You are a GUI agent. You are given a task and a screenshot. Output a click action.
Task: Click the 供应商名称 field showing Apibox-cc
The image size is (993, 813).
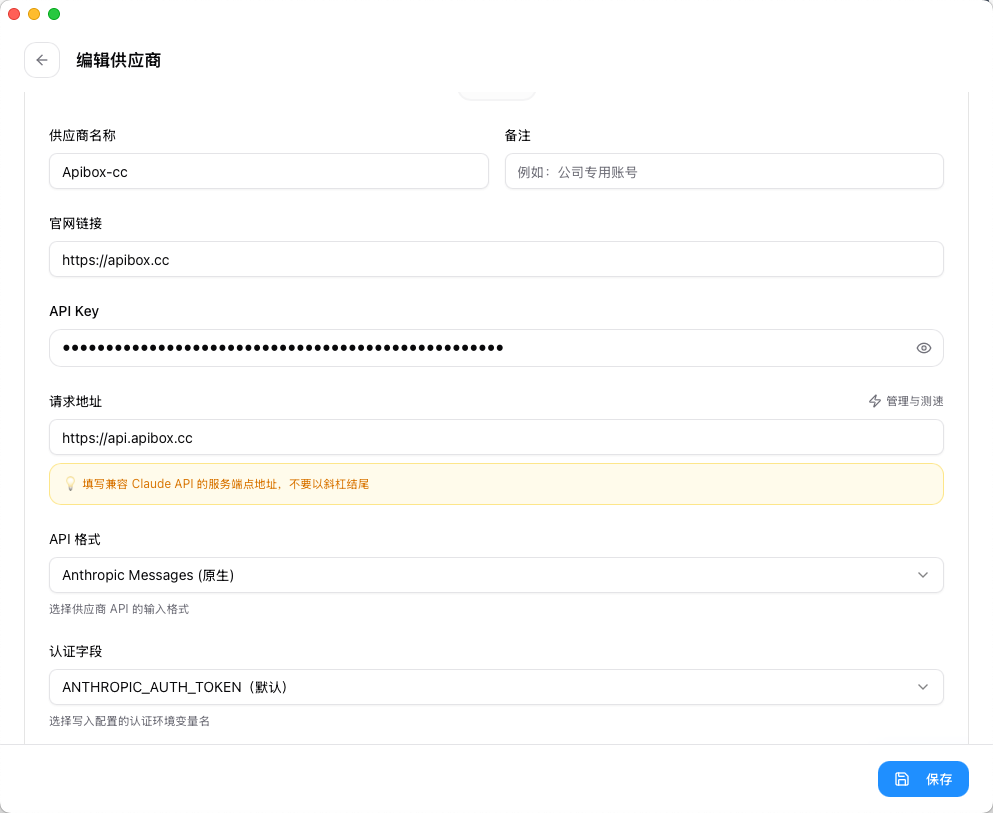point(268,171)
